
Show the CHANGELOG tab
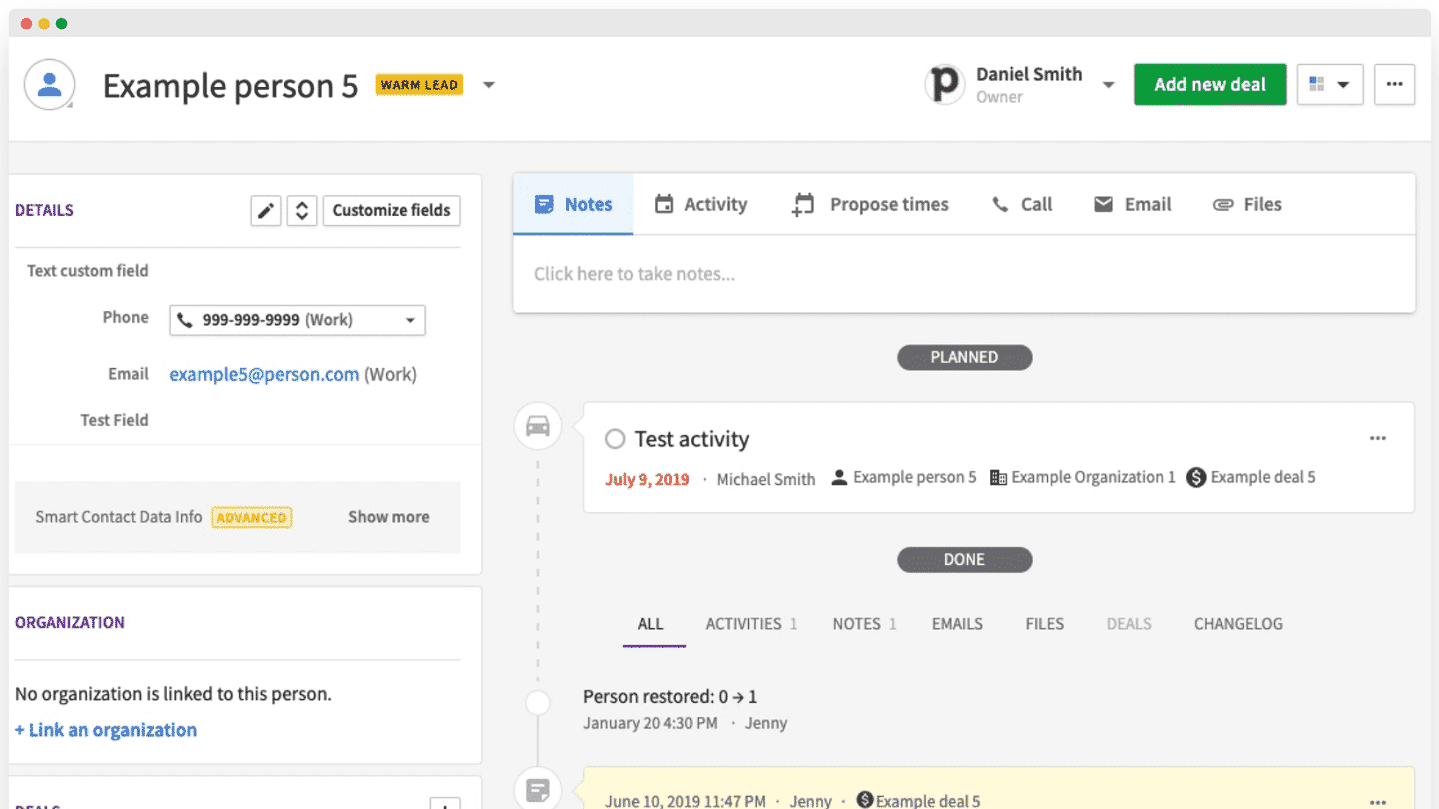[x=1238, y=624]
